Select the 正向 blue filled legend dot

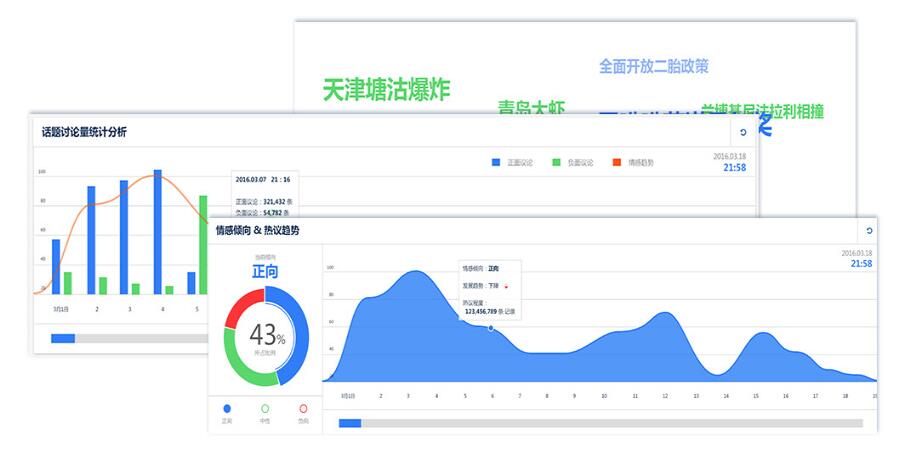click(227, 408)
